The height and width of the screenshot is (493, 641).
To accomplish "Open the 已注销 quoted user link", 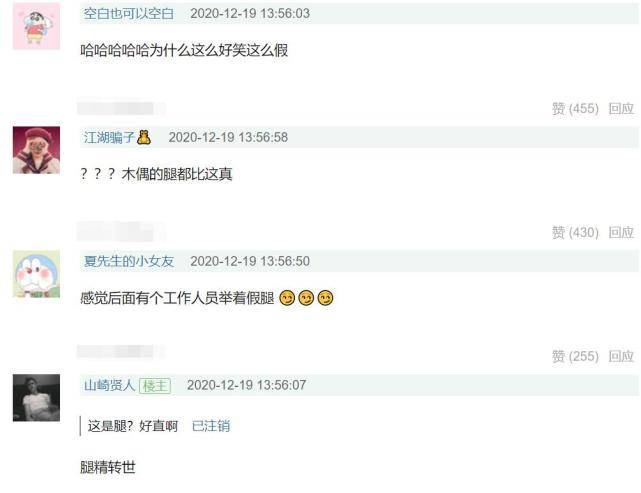I will 211,426.
